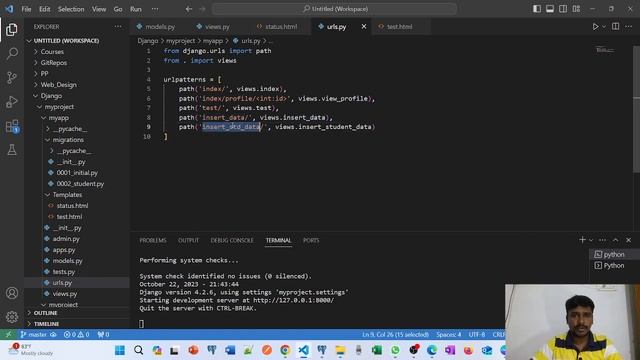Image resolution: width=640 pixels, height=360 pixels.
Task: Open the File menu
Action: pos(26,9)
